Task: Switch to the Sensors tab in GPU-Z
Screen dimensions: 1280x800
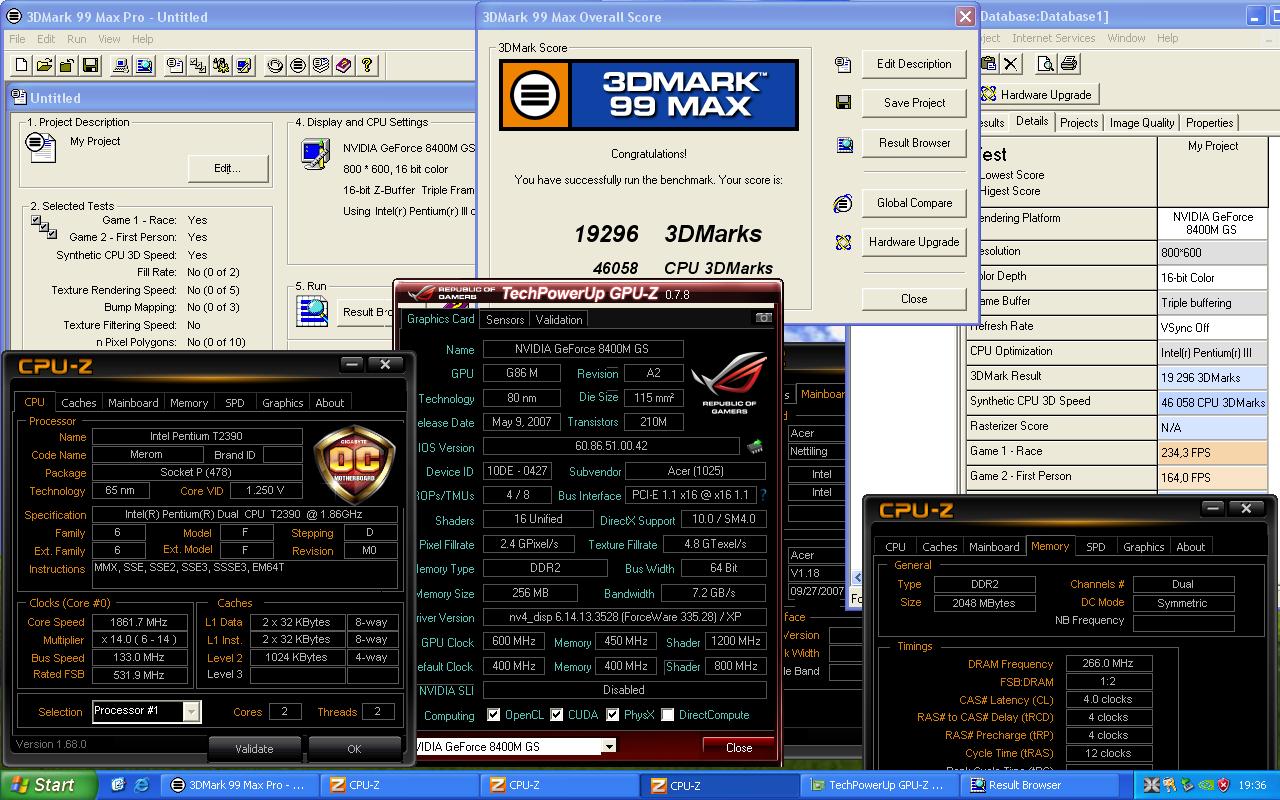Action: [504, 319]
